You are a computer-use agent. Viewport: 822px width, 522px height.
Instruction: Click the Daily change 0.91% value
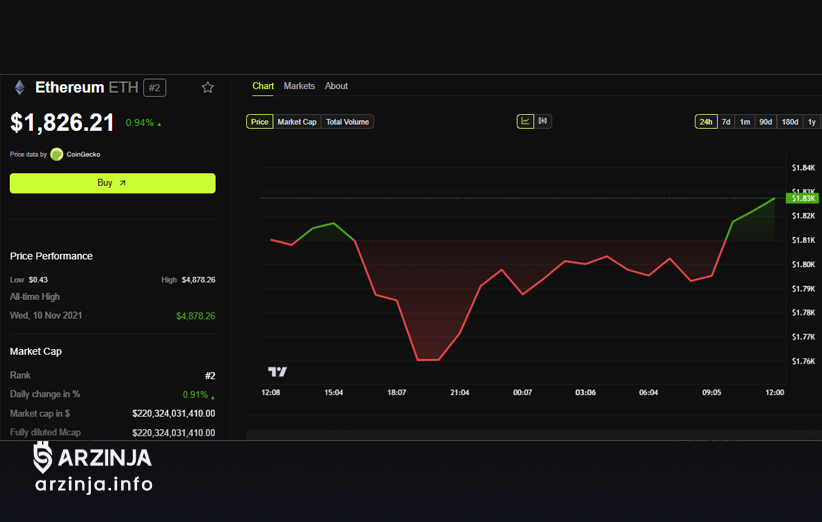198,395
